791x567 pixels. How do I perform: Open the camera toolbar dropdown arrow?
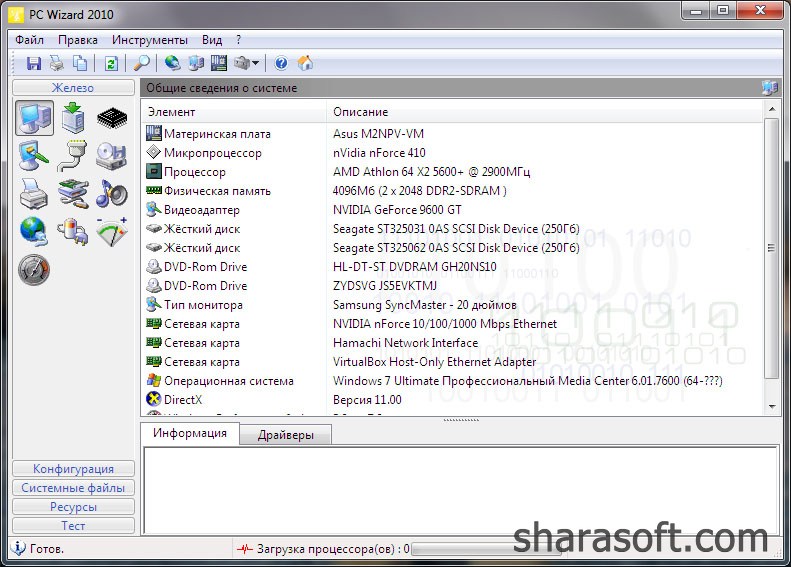[255, 63]
